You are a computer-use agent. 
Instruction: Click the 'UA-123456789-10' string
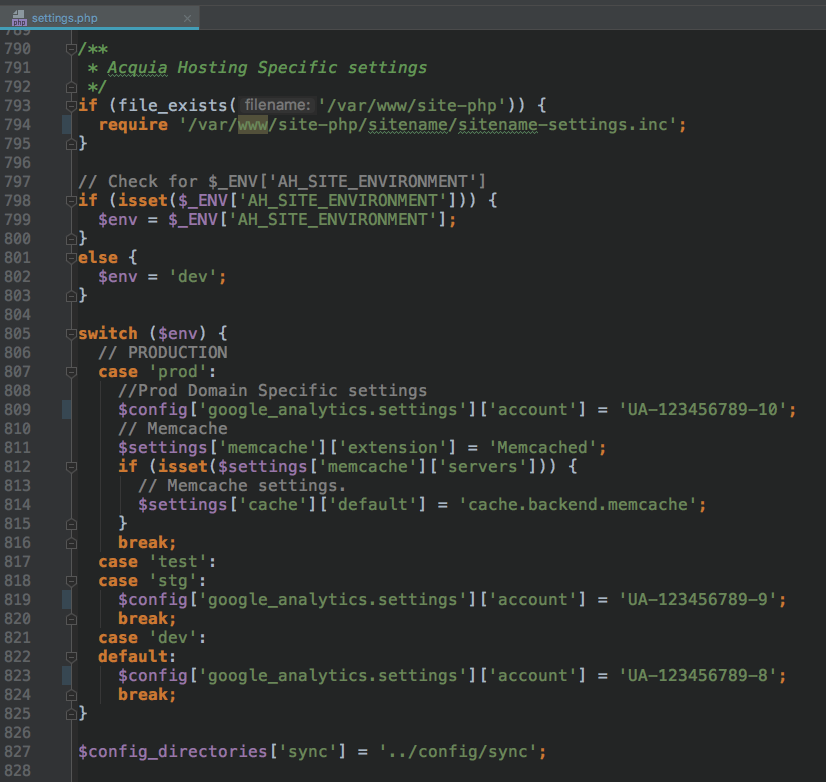point(703,410)
